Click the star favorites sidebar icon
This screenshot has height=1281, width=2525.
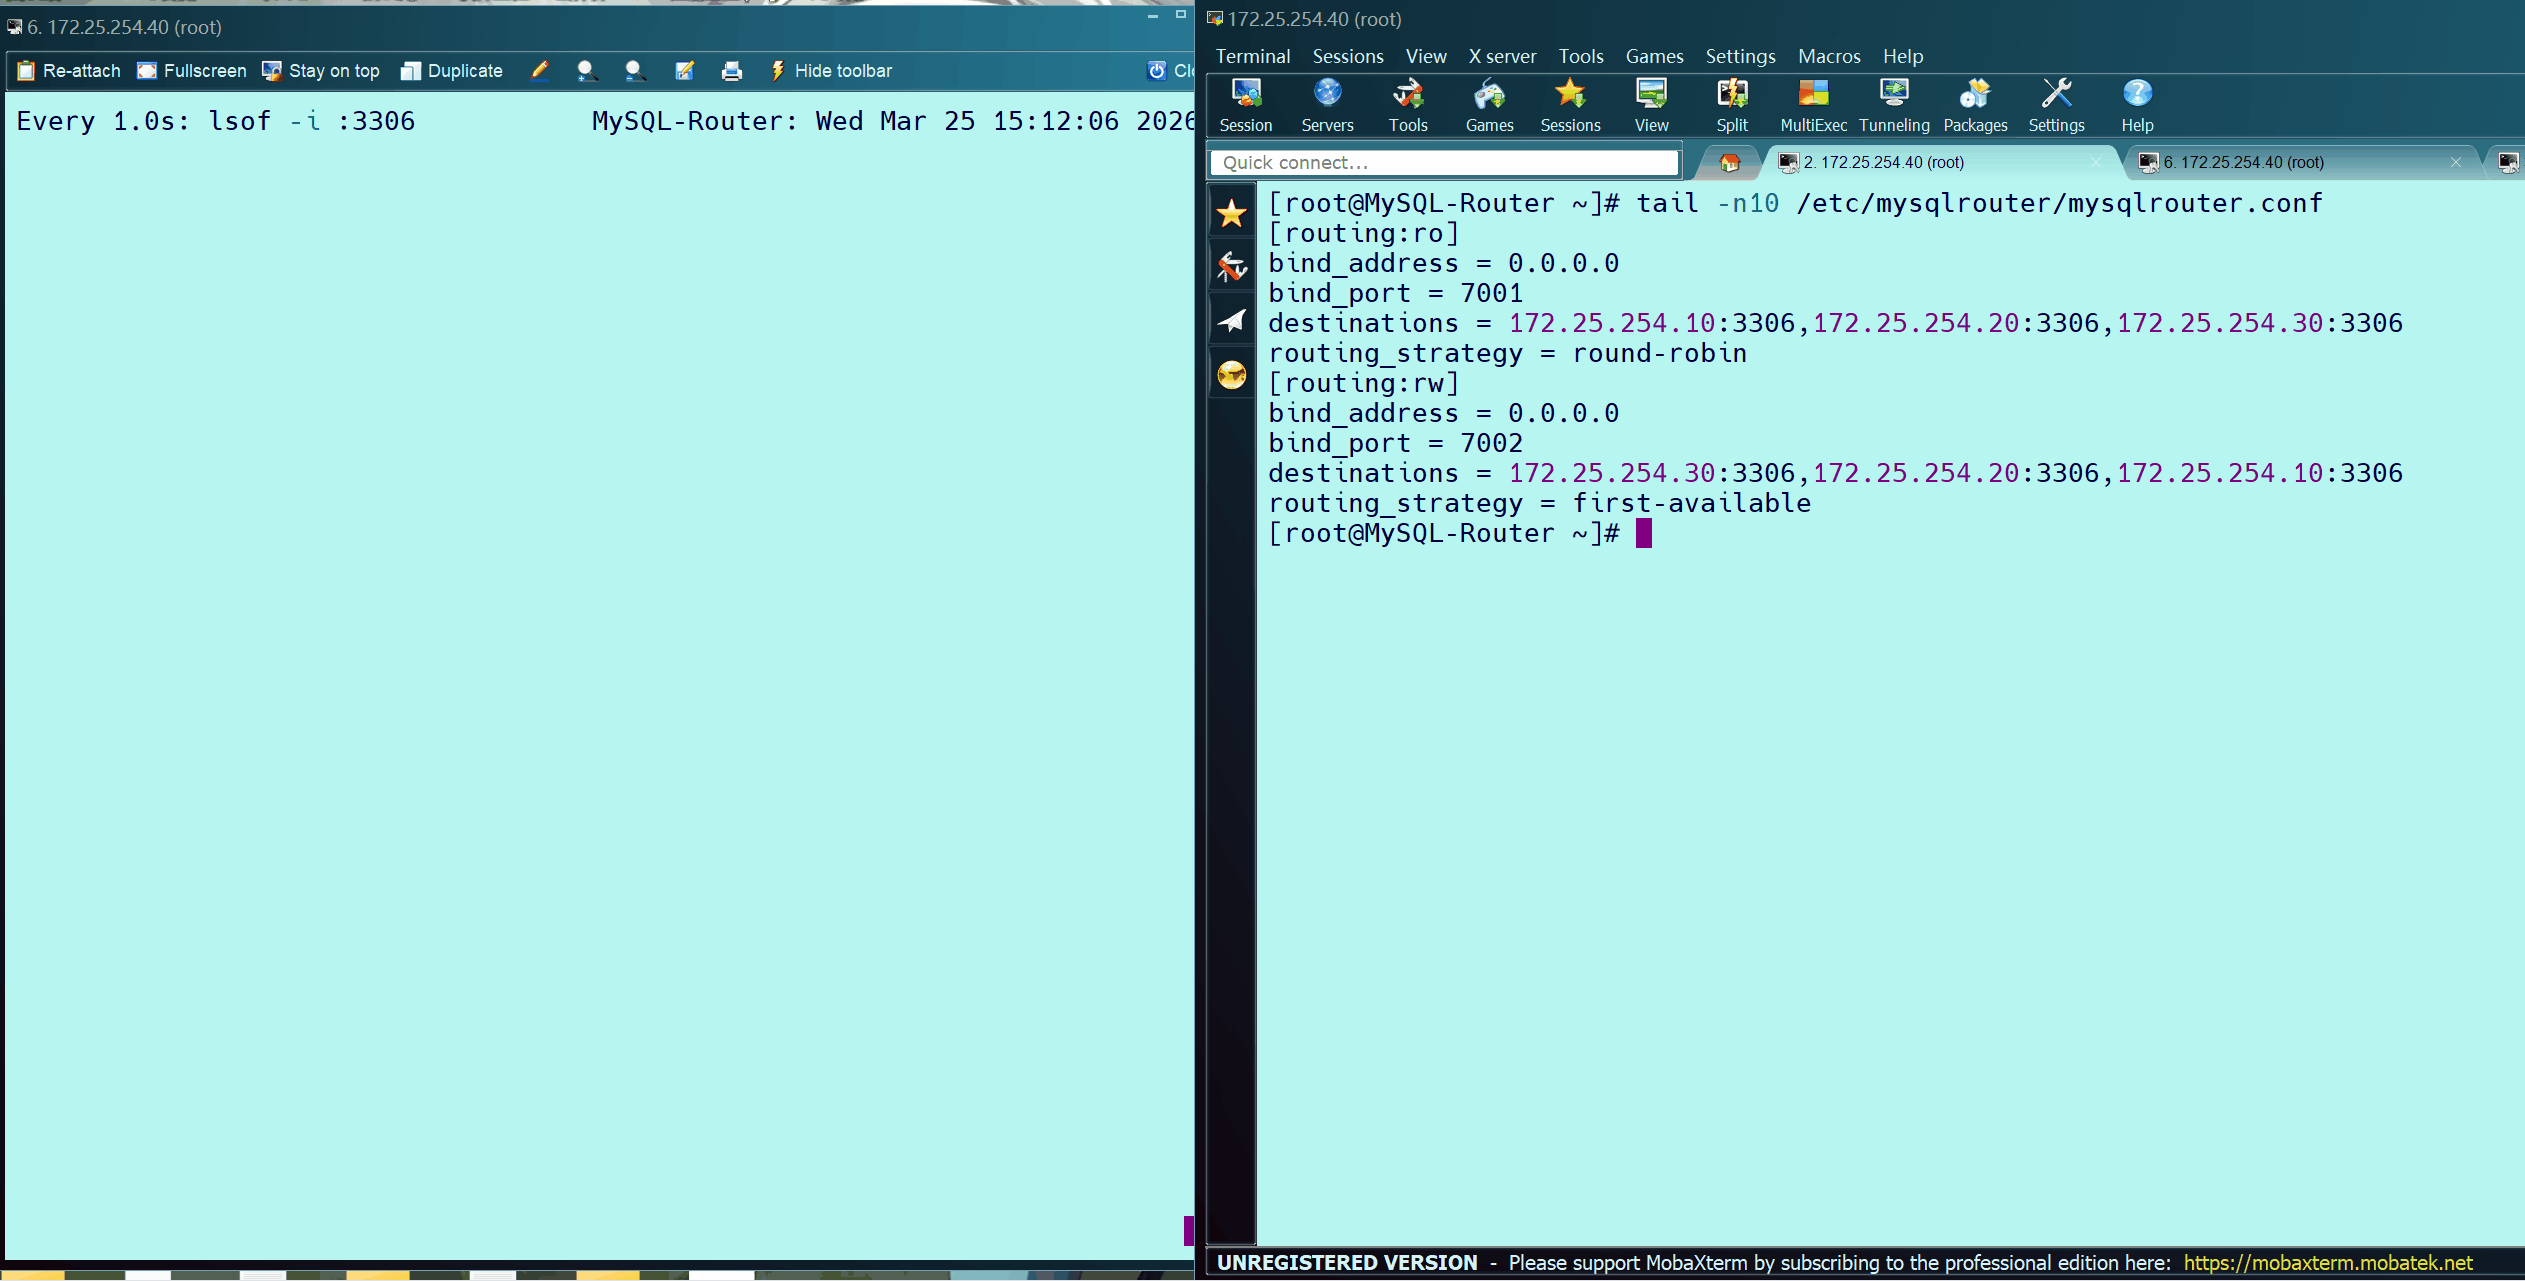(1232, 213)
